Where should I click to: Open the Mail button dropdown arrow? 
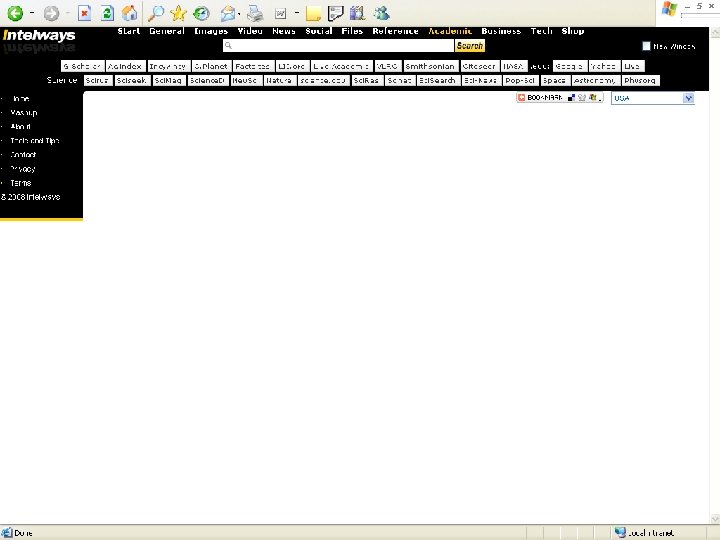(239, 14)
